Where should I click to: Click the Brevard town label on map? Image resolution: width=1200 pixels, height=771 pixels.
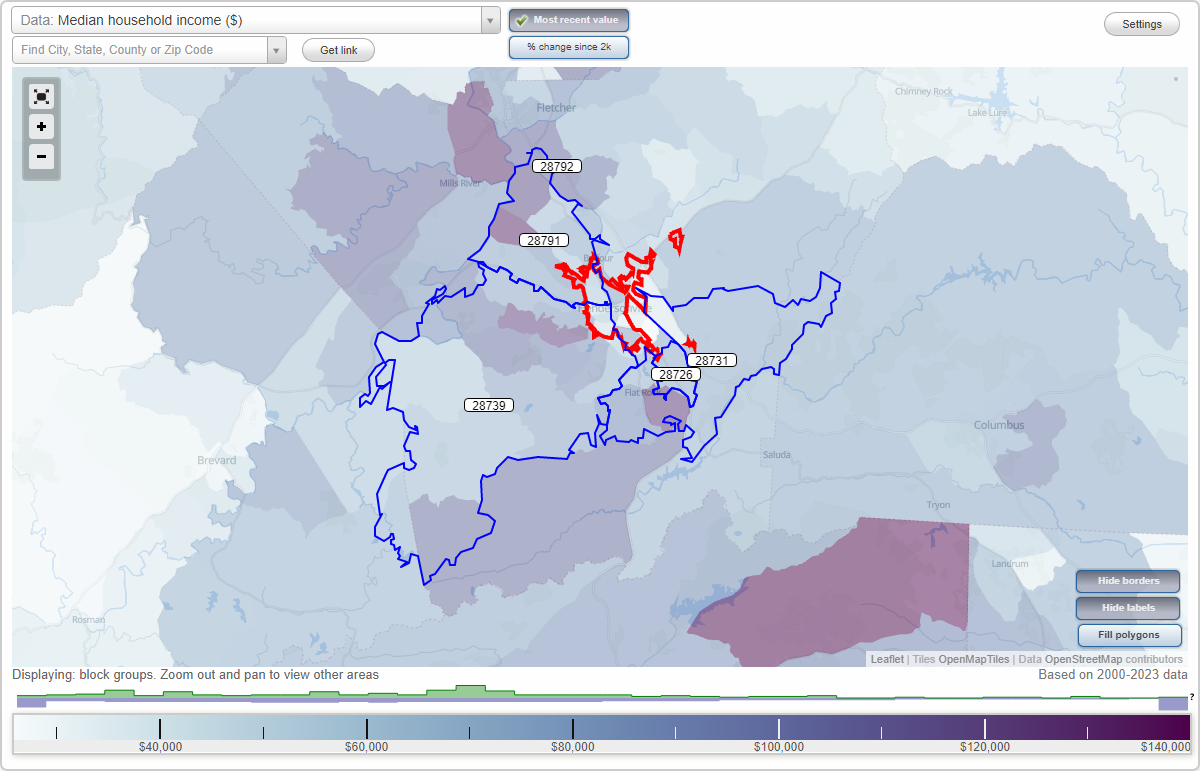pos(216,460)
